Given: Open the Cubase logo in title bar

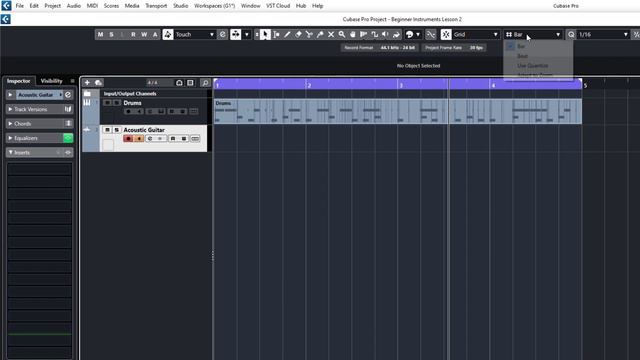Looking at the screenshot, I should [x=6, y=19].
